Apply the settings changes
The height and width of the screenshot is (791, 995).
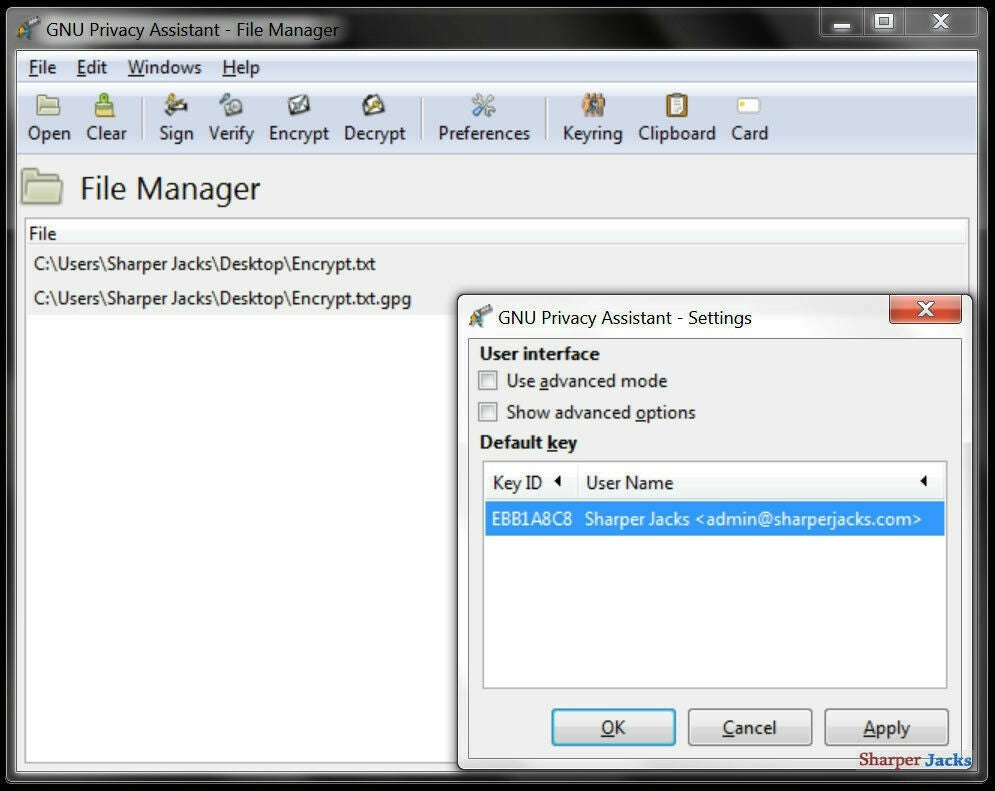pos(886,727)
